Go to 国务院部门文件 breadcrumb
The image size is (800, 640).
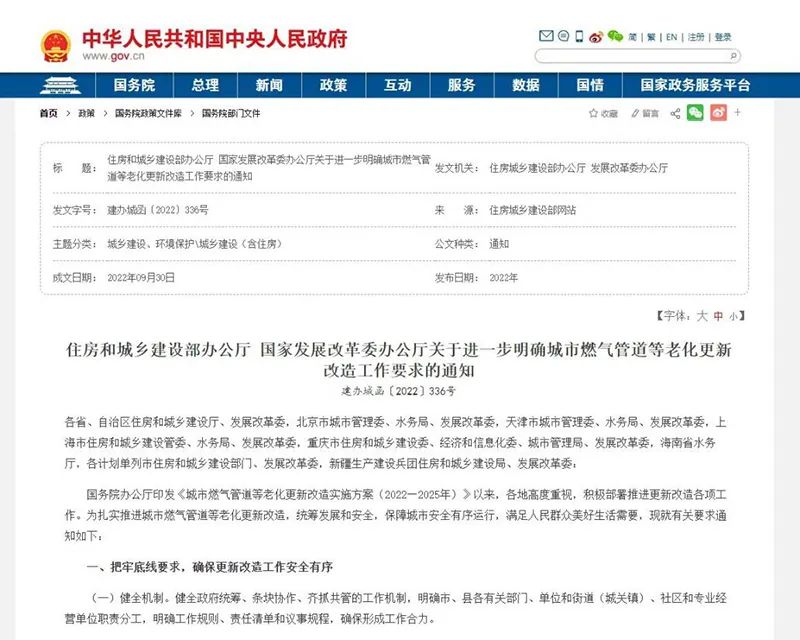pyautogui.click(x=231, y=113)
